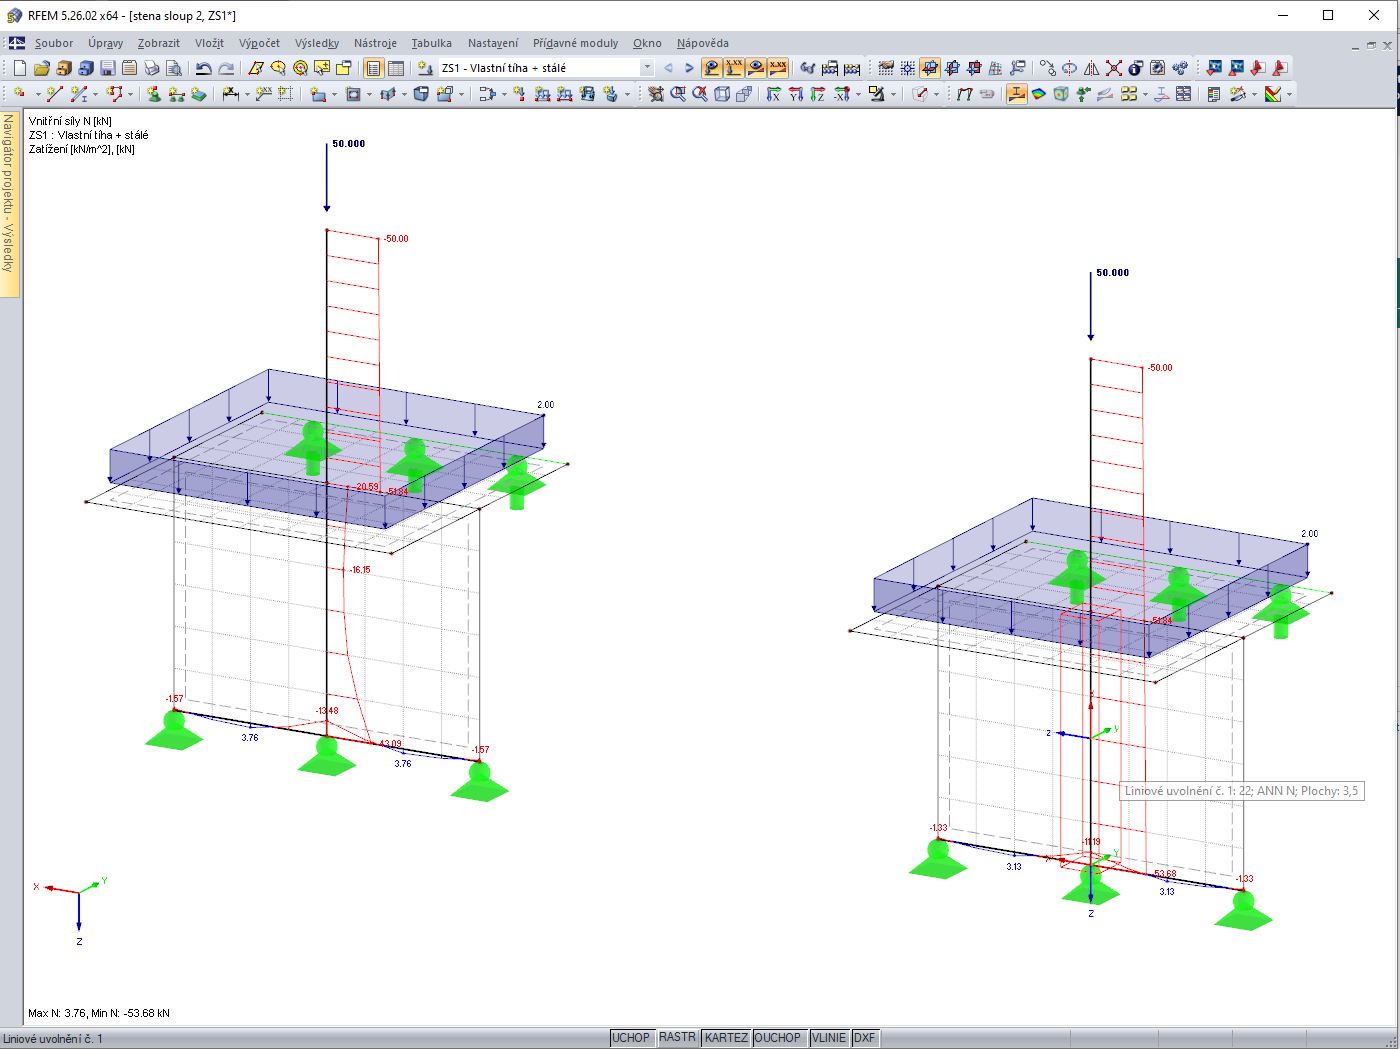Open the Navigátor projektu - Výsledky side tab

[9, 204]
